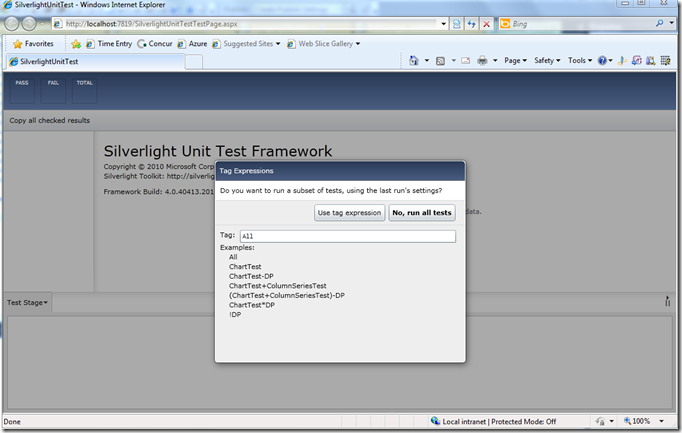Click the !DP example text

pos(235,314)
